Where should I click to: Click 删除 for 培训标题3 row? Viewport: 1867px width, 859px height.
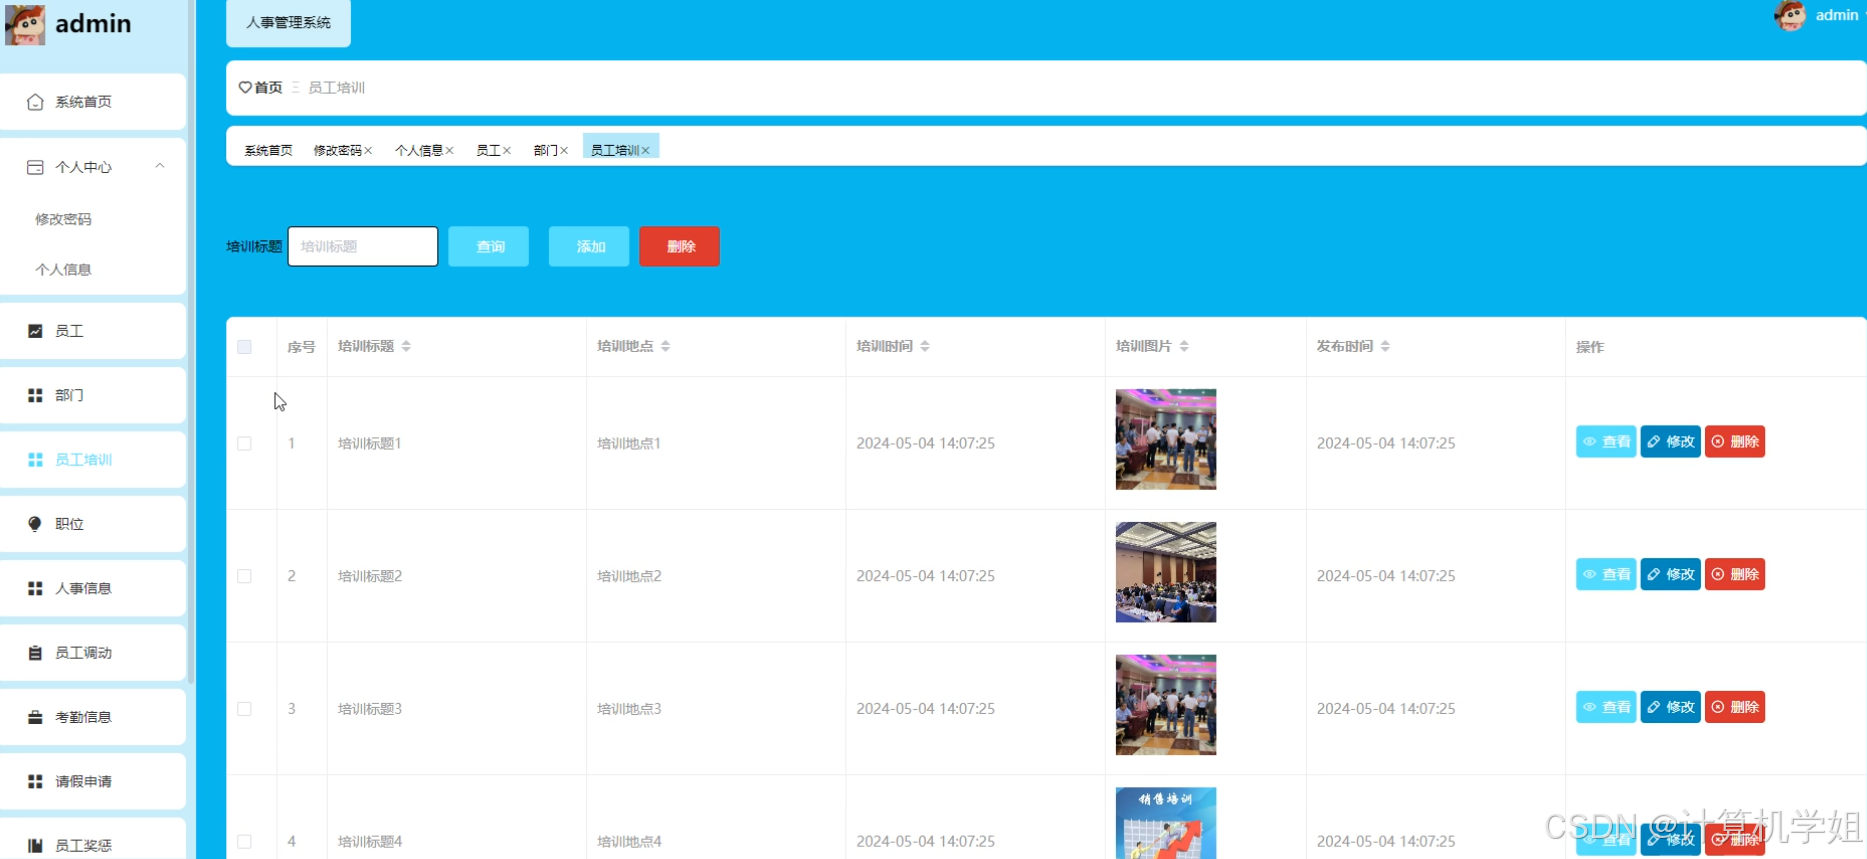click(1735, 707)
